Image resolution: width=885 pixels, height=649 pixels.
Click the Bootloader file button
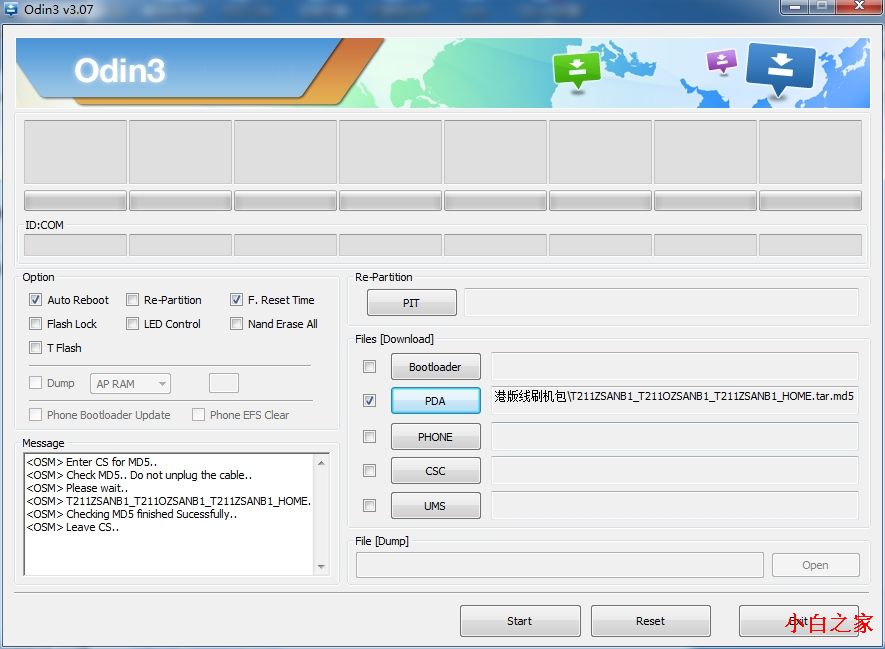(436, 367)
